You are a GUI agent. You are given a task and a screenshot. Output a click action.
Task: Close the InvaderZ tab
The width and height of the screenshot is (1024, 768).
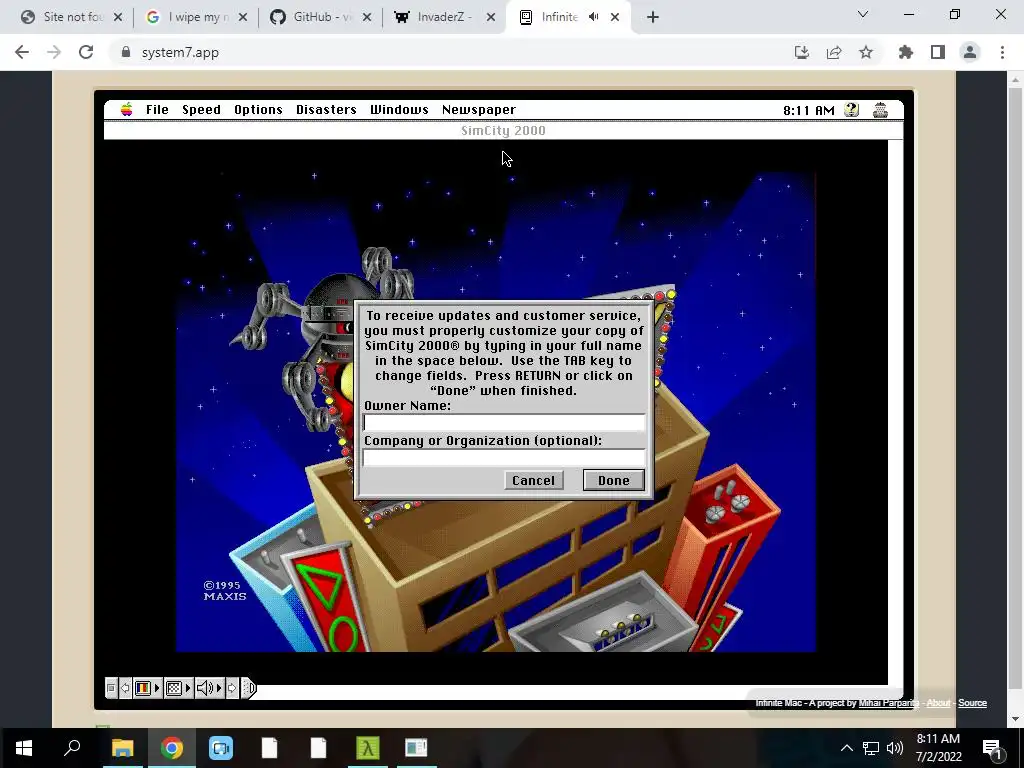coord(490,18)
